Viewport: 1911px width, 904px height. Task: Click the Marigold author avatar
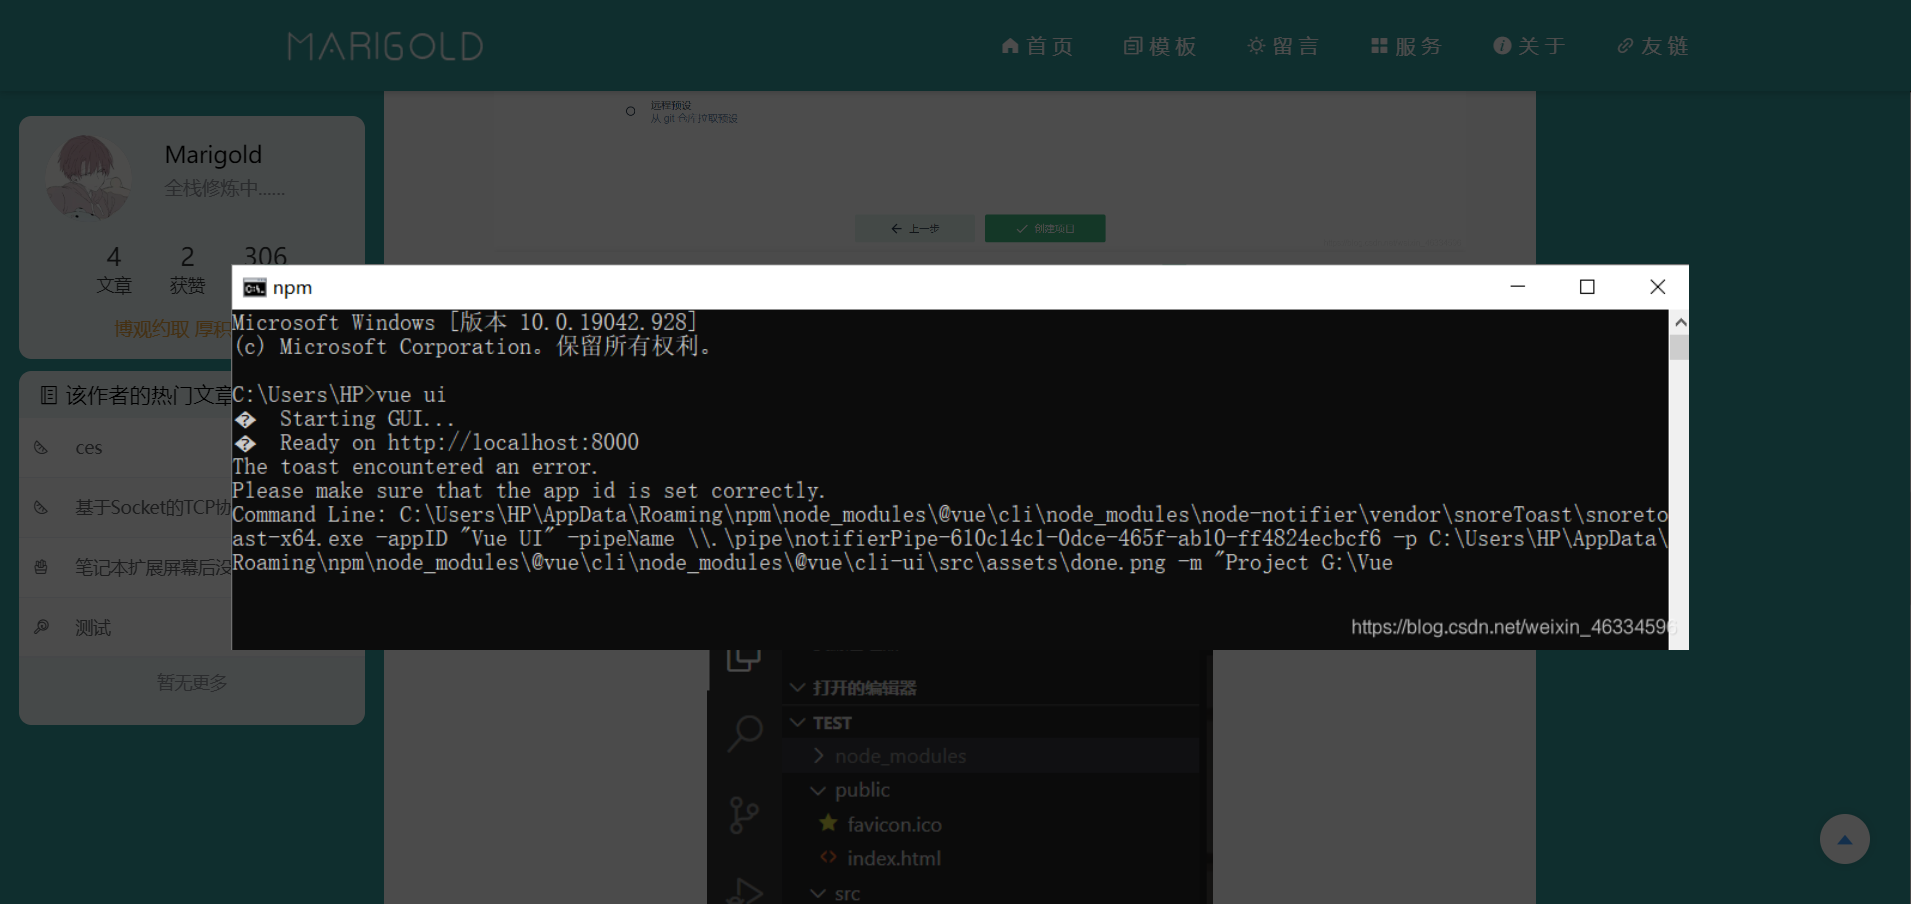(88, 177)
